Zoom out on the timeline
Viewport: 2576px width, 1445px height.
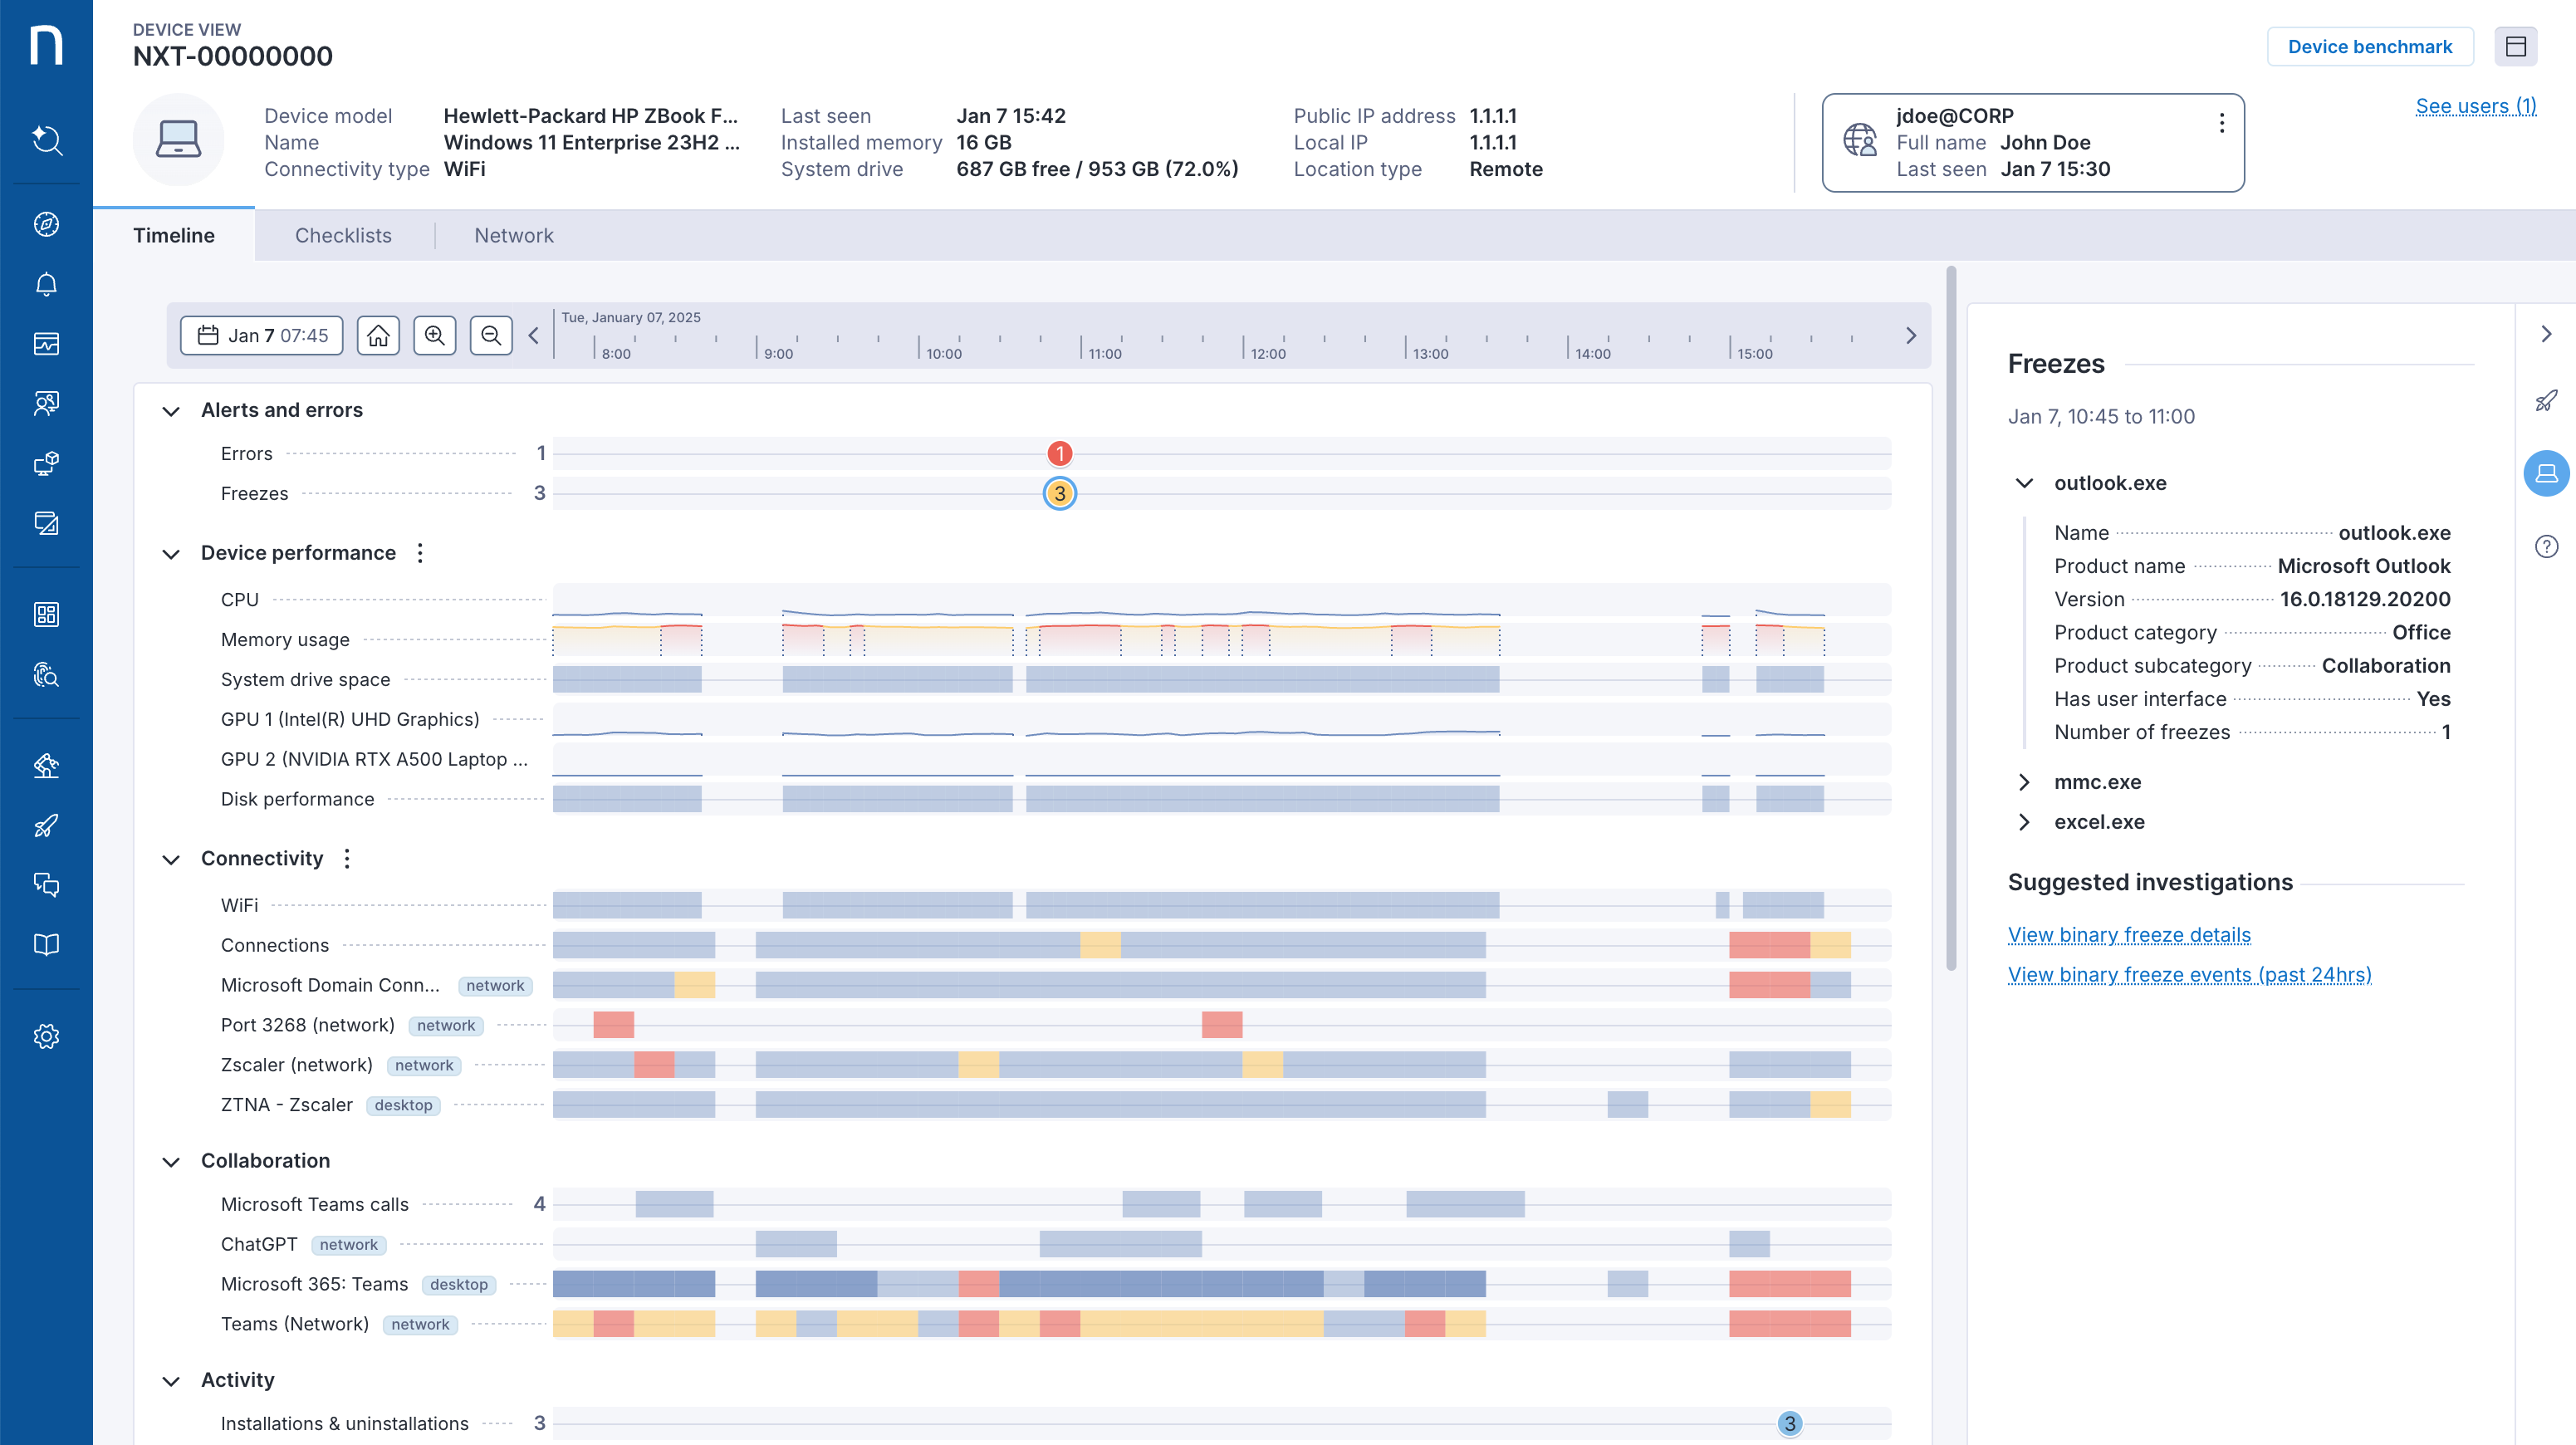coord(491,336)
